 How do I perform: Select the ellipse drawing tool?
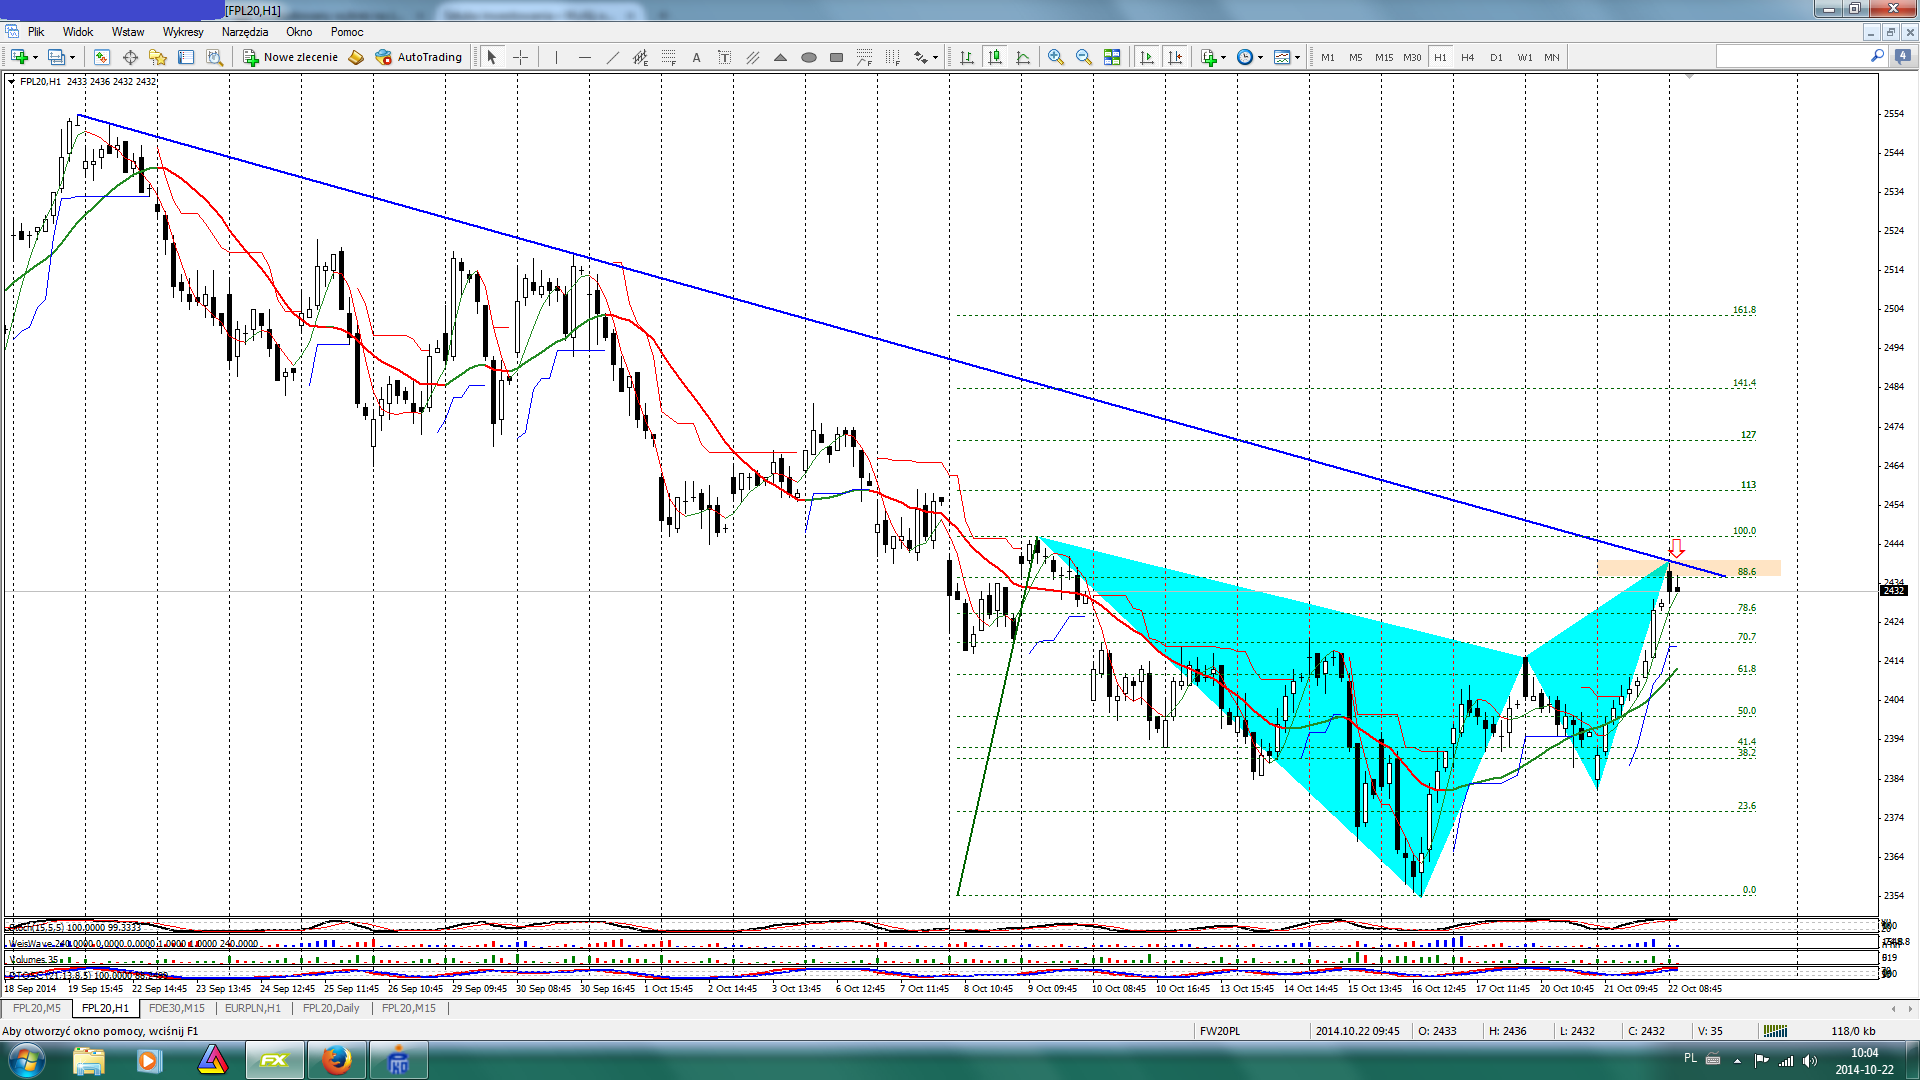(x=808, y=57)
